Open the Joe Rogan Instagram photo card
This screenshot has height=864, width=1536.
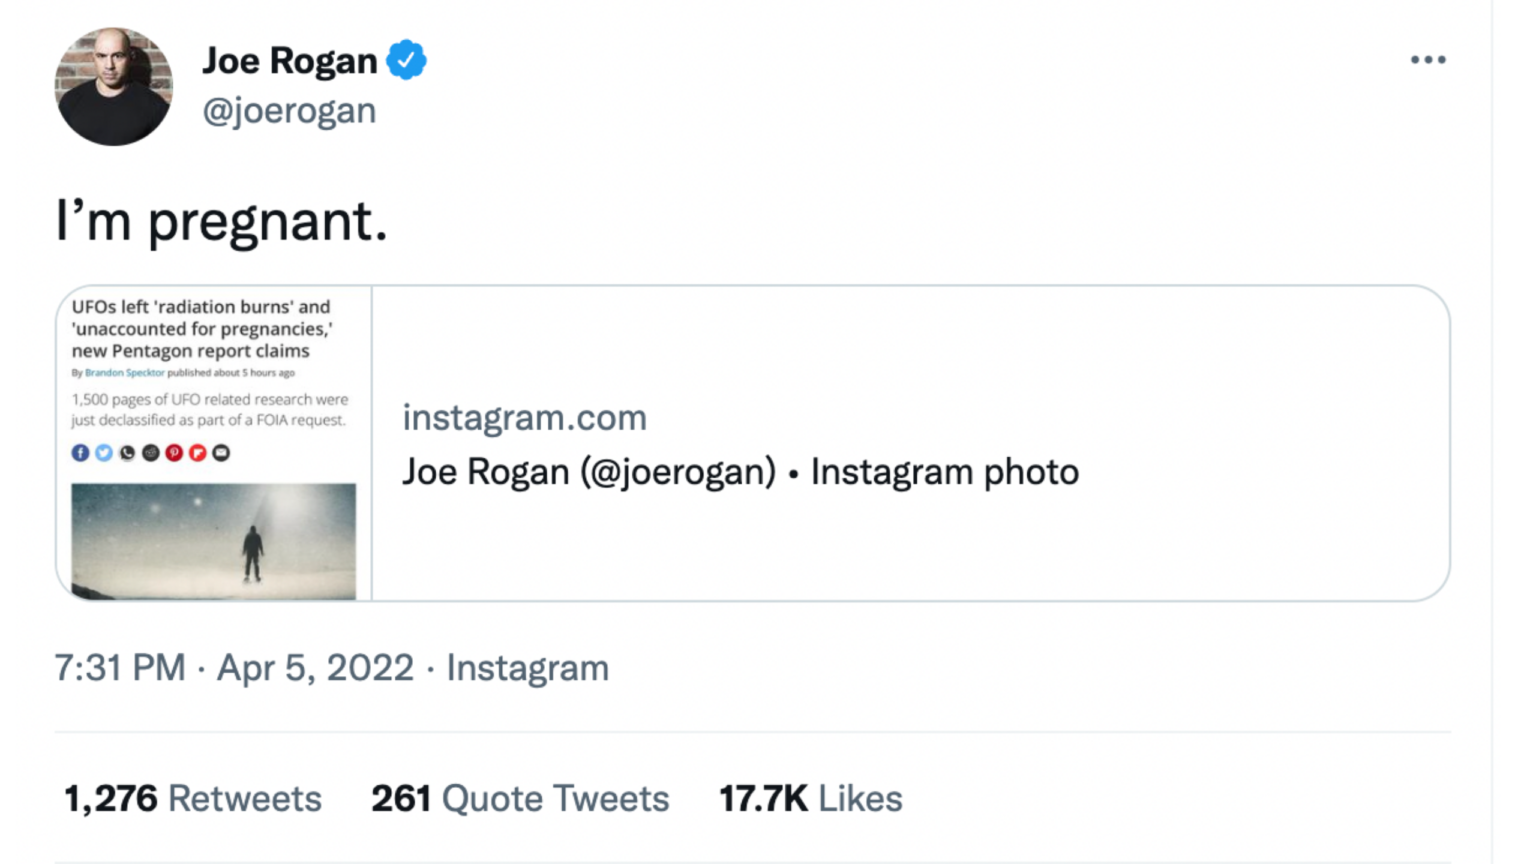pyautogui.click(x=740, y=471)
